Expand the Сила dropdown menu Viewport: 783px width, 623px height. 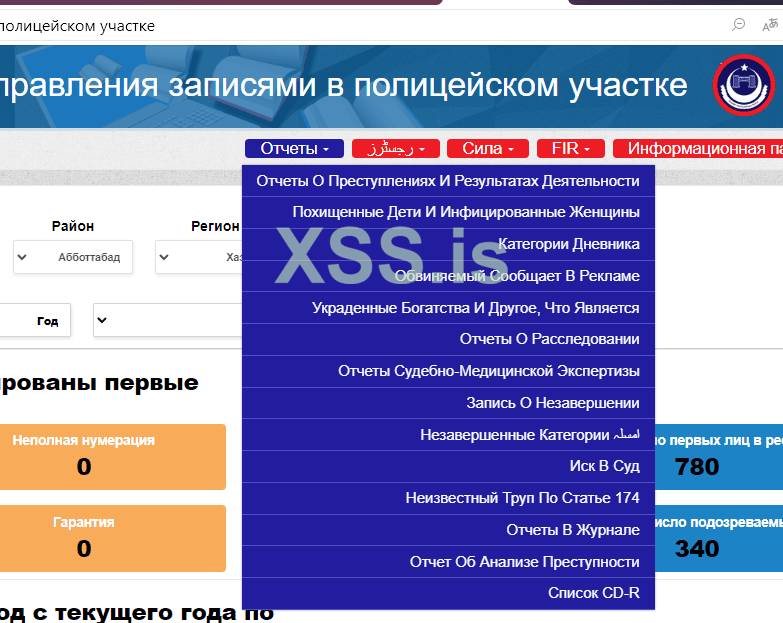pos(487,148)
